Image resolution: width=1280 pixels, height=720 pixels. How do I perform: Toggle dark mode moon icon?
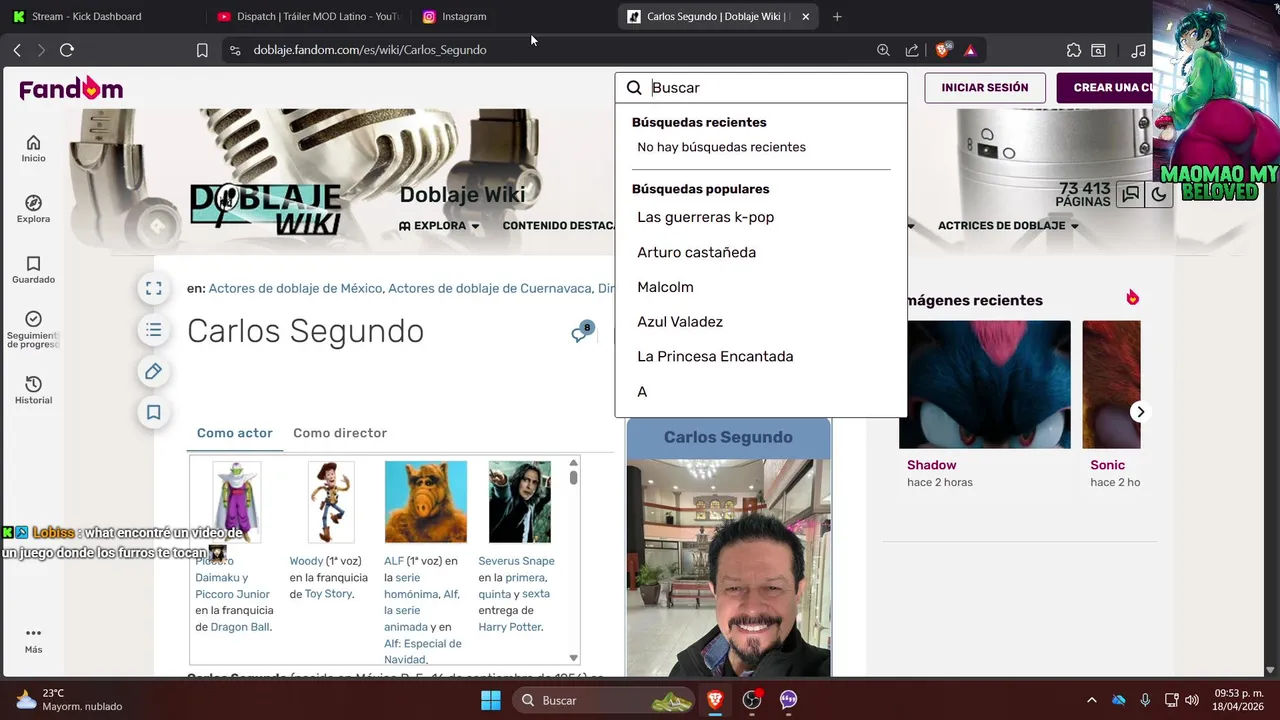tap(1159, 194)
